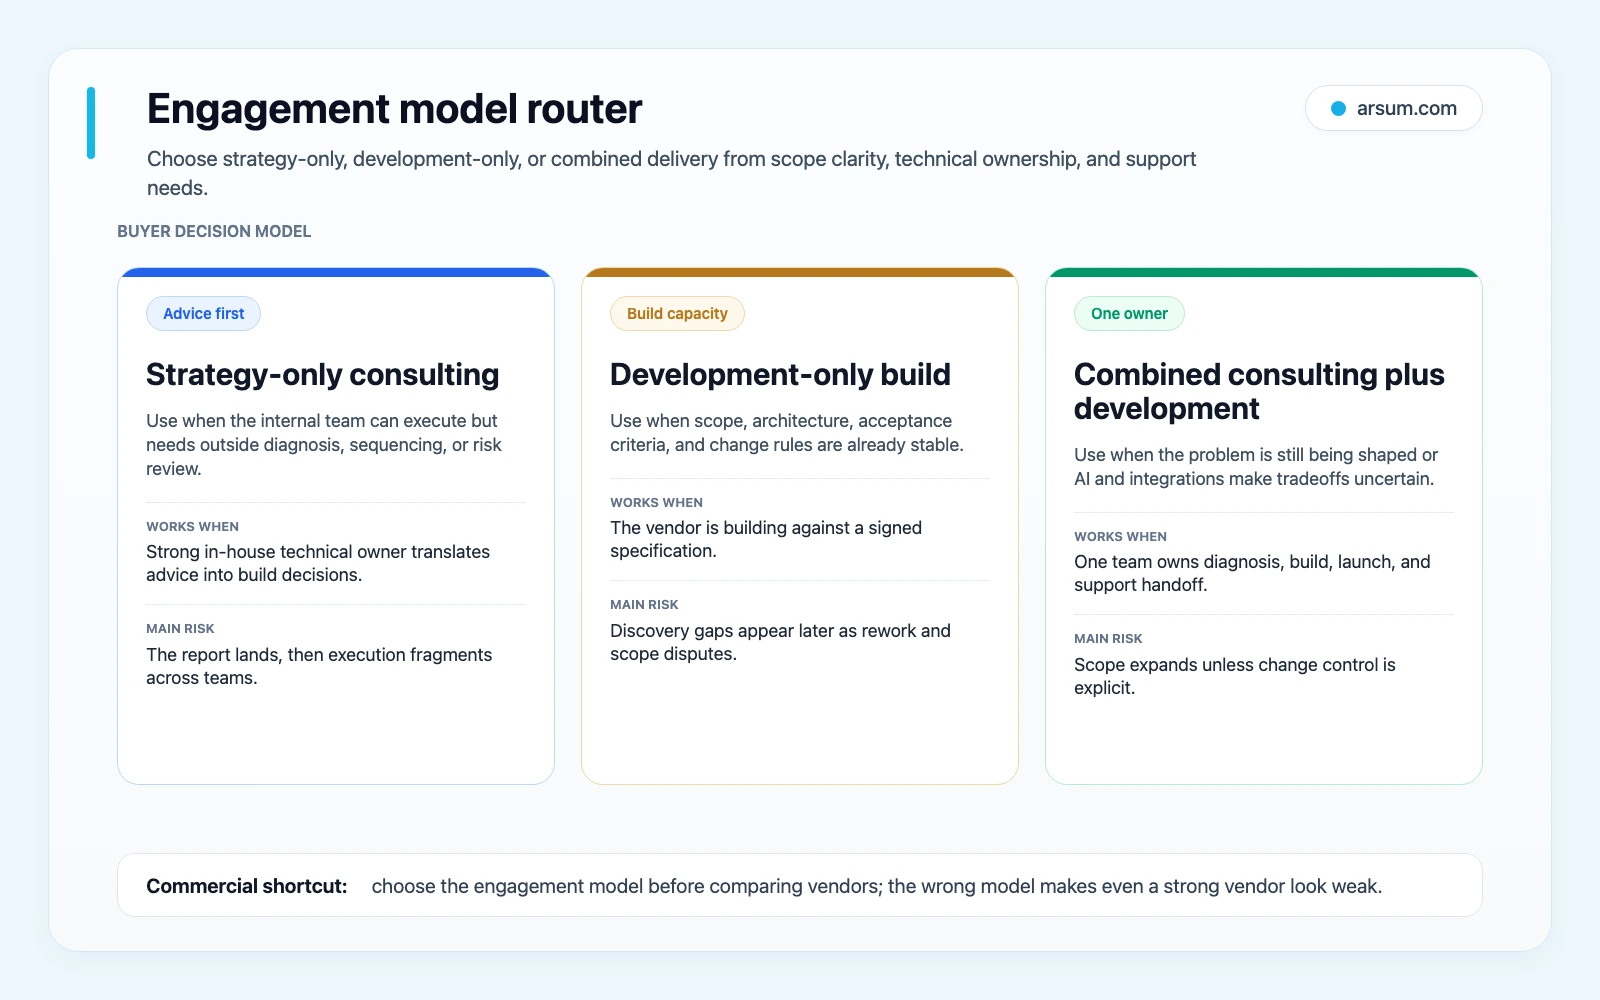Select the Advice first tag
Image resolution: width=1600 pixels, height=1000 pixels.
pyautogui.click(x=203, y=314)
